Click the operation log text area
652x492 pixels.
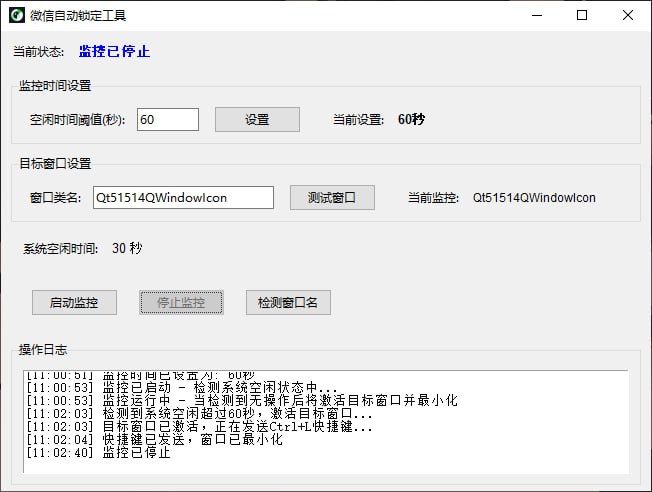pyautogui.click(x=326, y=422)
